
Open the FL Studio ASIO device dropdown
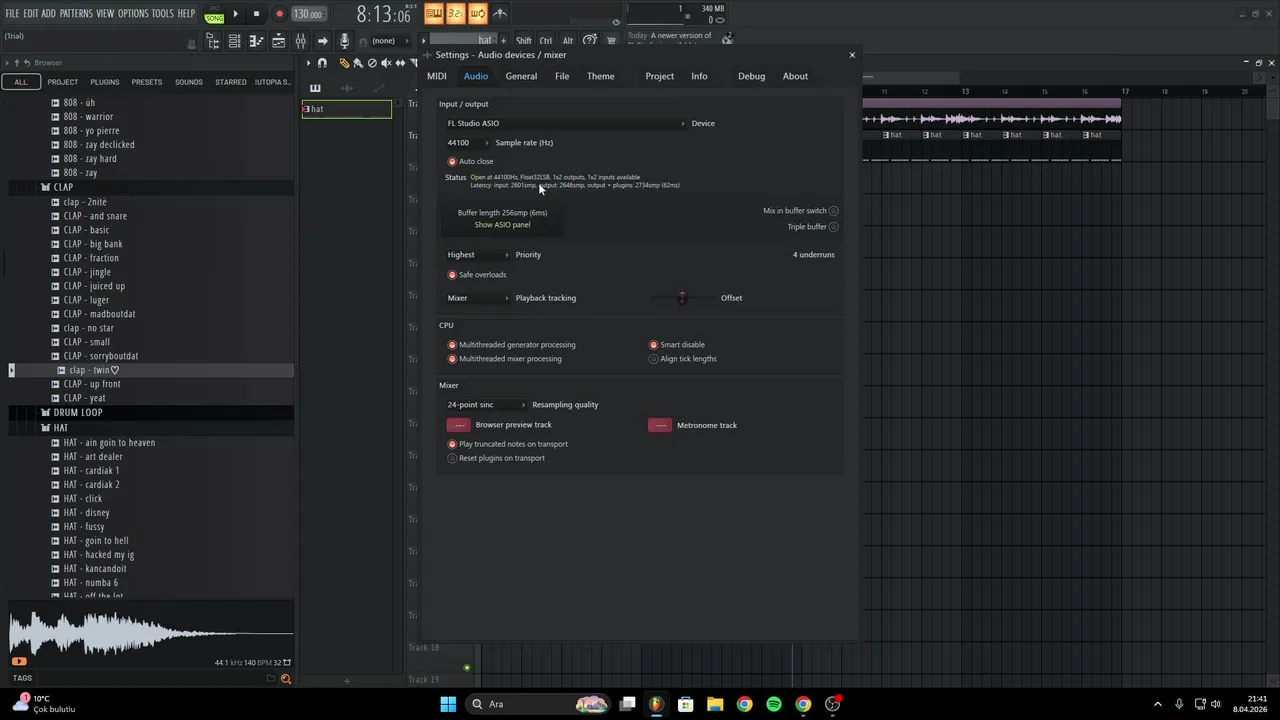[x=566, y=123]
